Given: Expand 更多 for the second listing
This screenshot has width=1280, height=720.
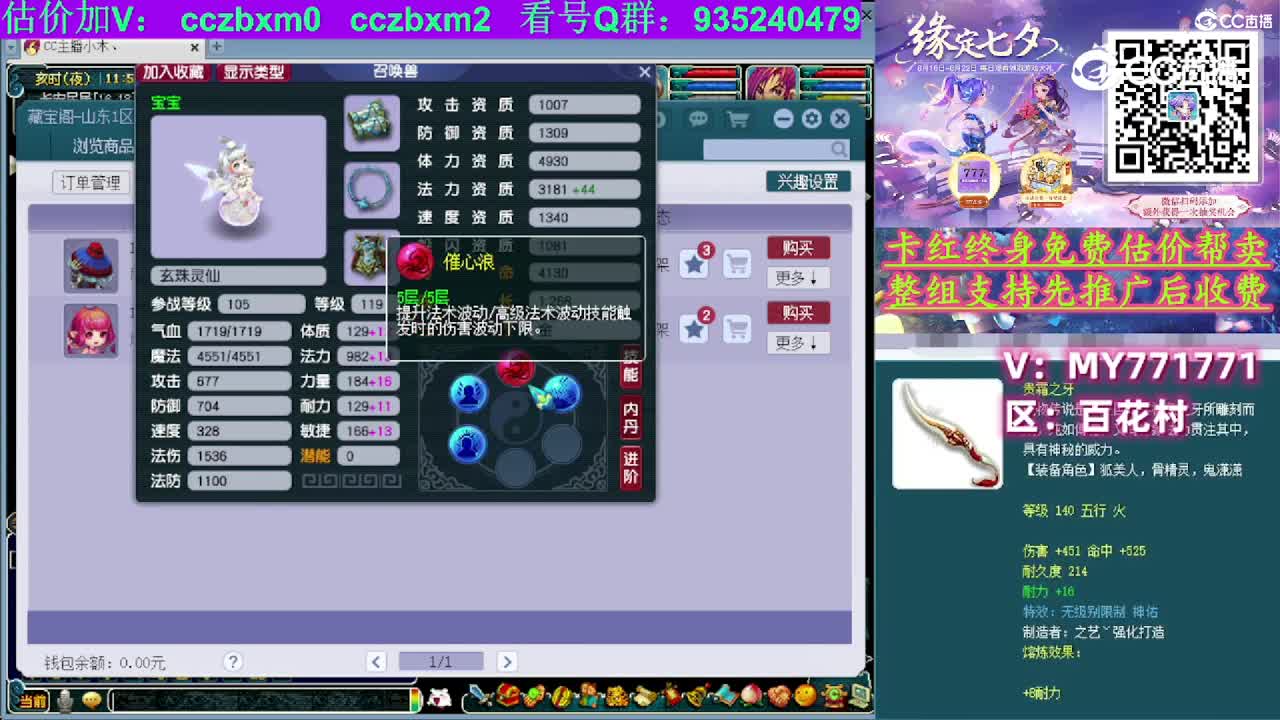Looking at the screenshot, I should tap(798, 343).
